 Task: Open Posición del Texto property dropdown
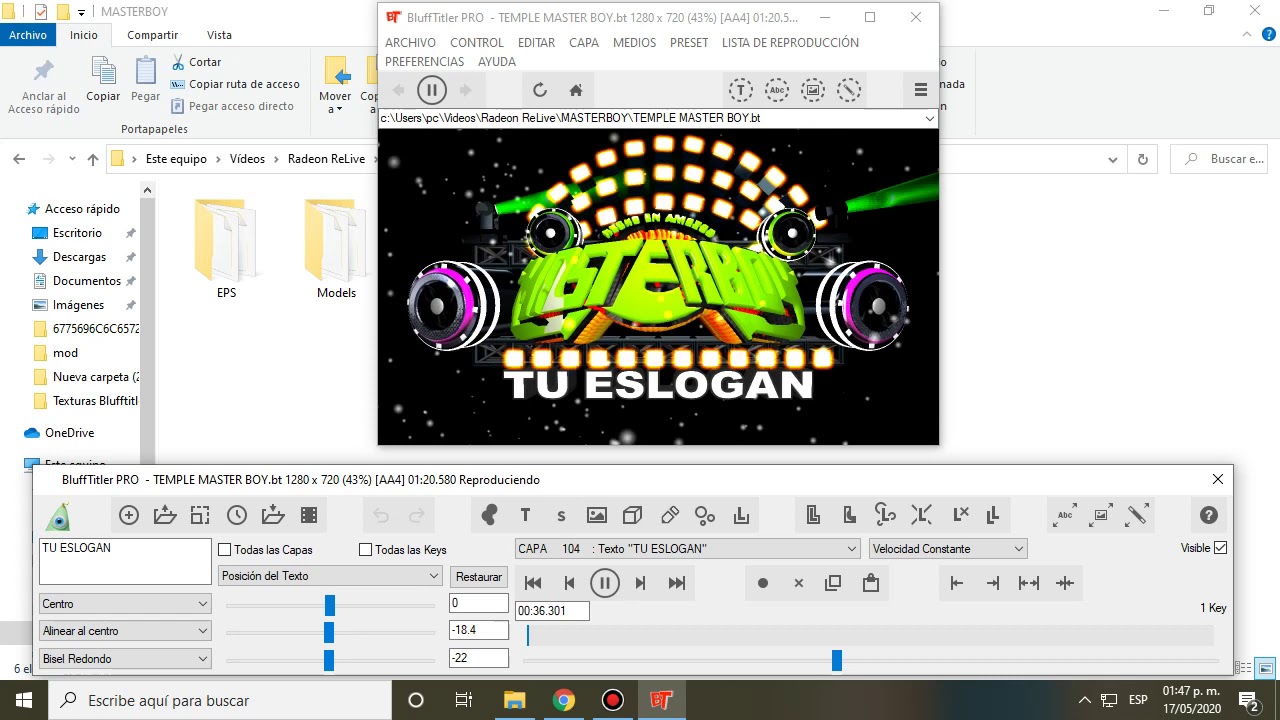[x=330, y=576]
